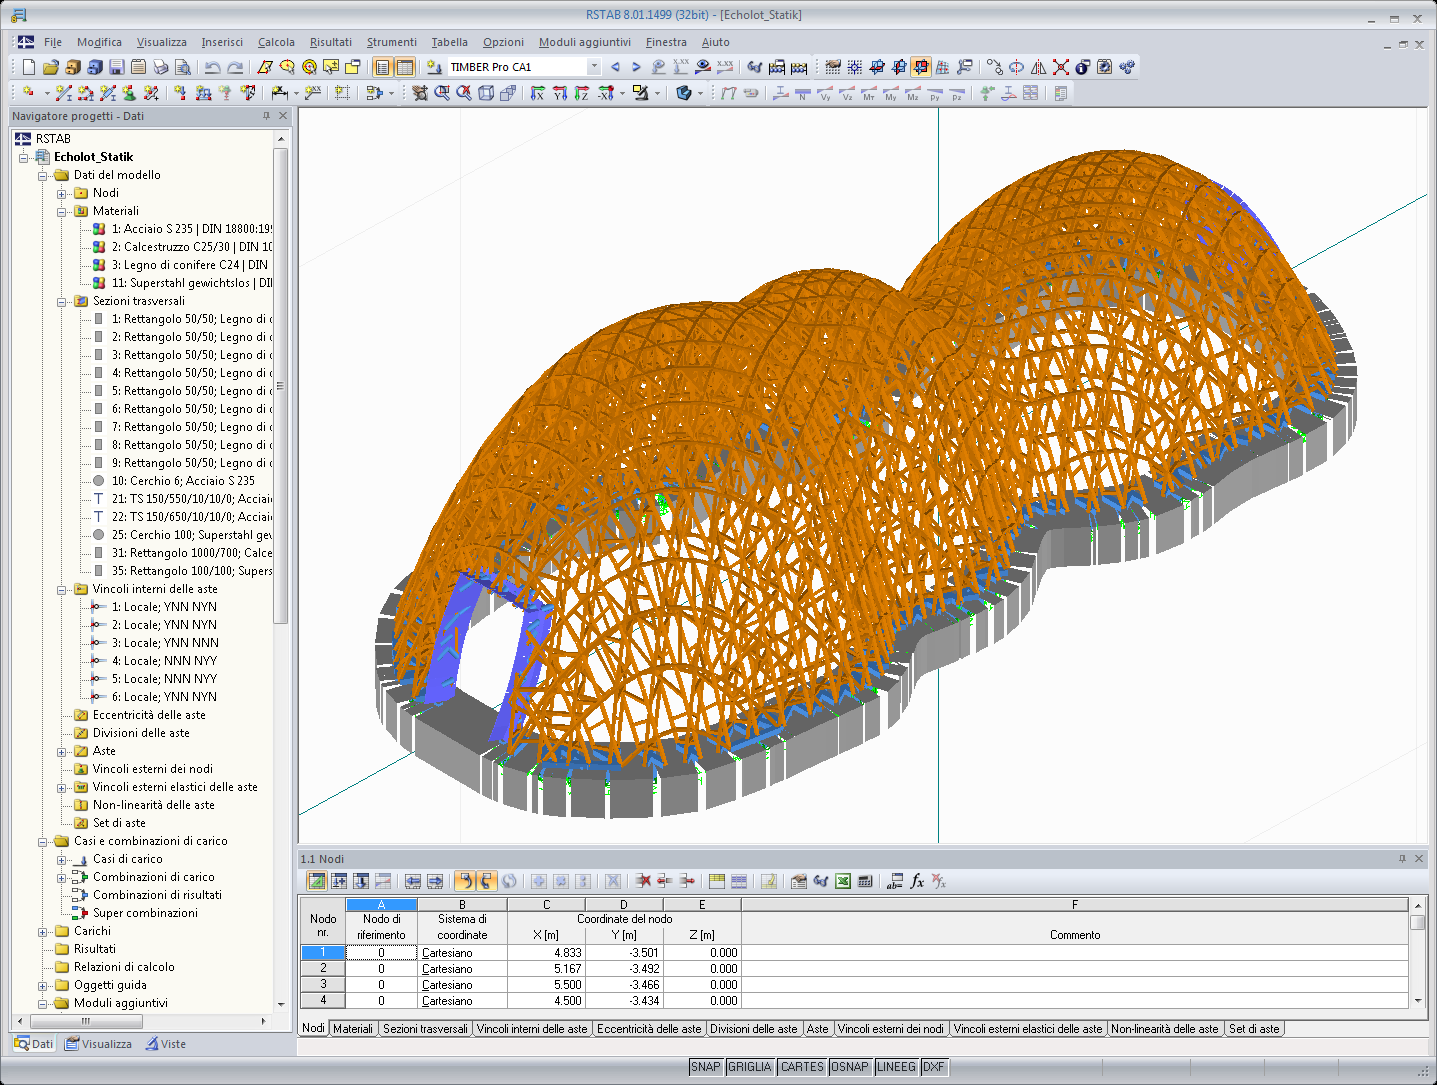Screen dimensions: 1437x1085
Task: Go to next module case arrow
Action: tap(636, 67)
